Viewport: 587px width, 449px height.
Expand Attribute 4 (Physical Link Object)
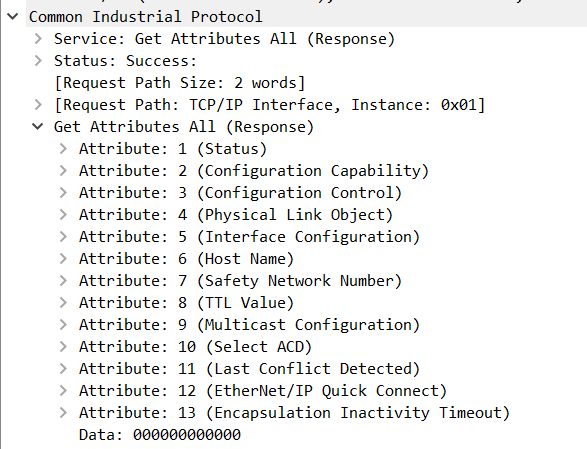[x=63, y=215]
